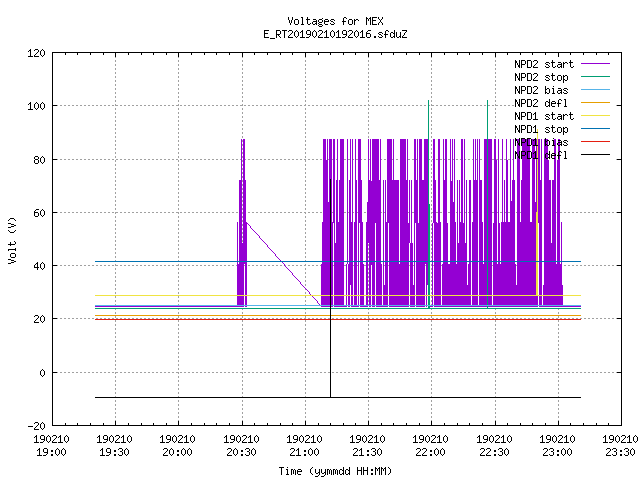Select the filename E_RT20190210192016.sfduZ subtitle

[x=335, y=34]
